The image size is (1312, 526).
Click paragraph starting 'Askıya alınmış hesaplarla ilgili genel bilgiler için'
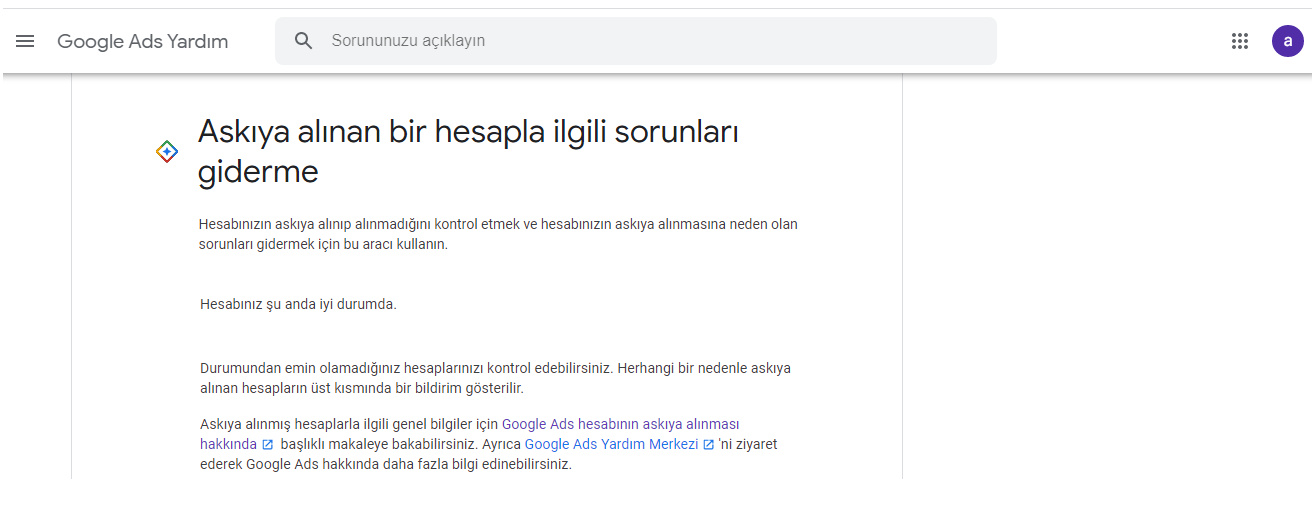tap(489, 444)
